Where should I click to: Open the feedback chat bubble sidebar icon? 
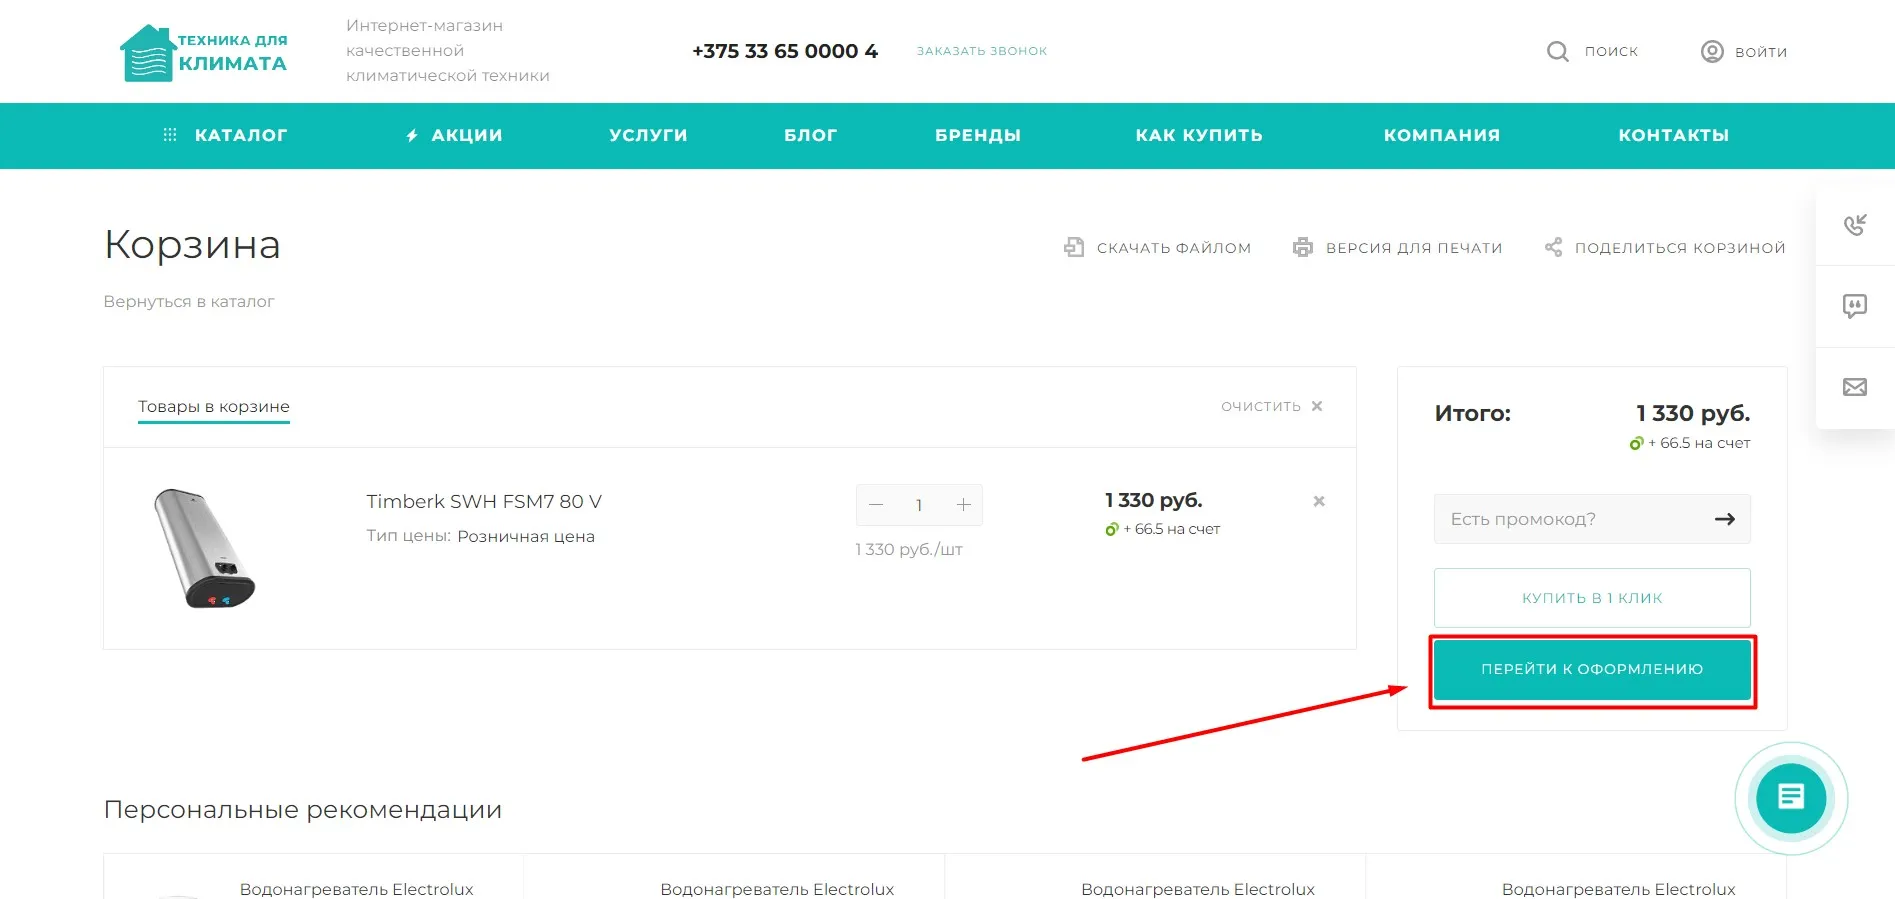(x=1855, y=306)
